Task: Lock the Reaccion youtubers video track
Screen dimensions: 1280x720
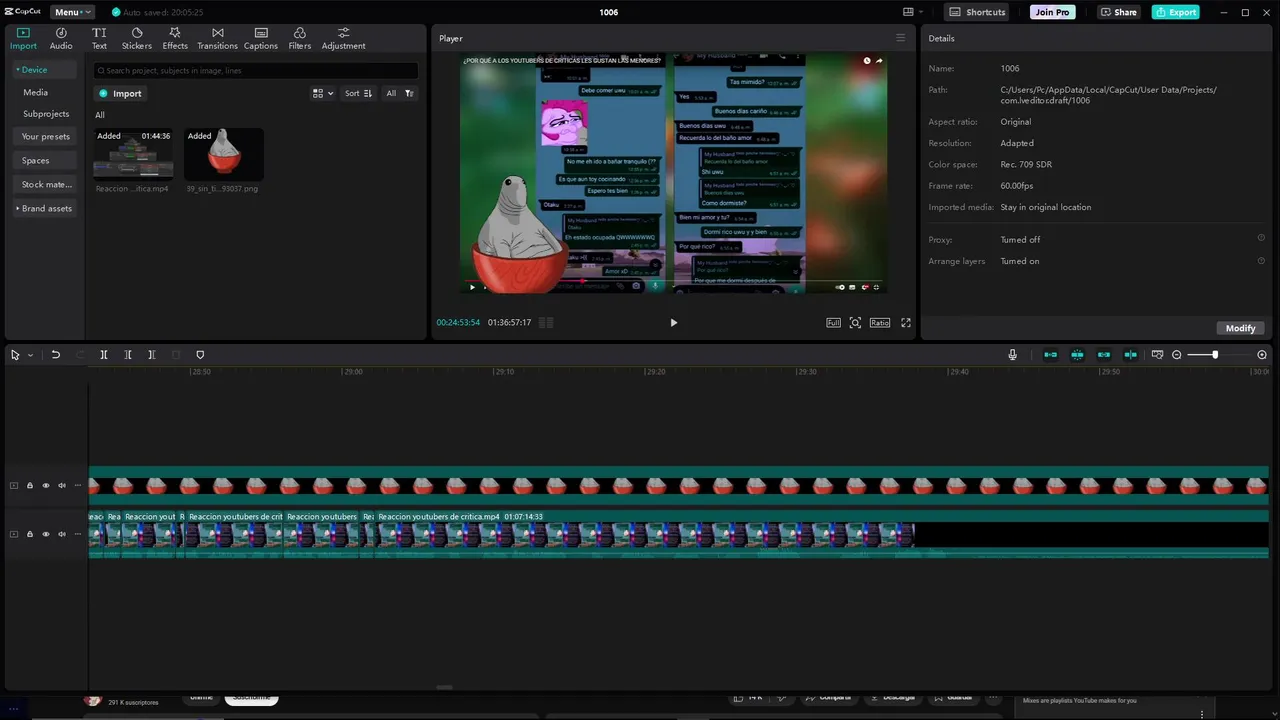Action: 30,534
